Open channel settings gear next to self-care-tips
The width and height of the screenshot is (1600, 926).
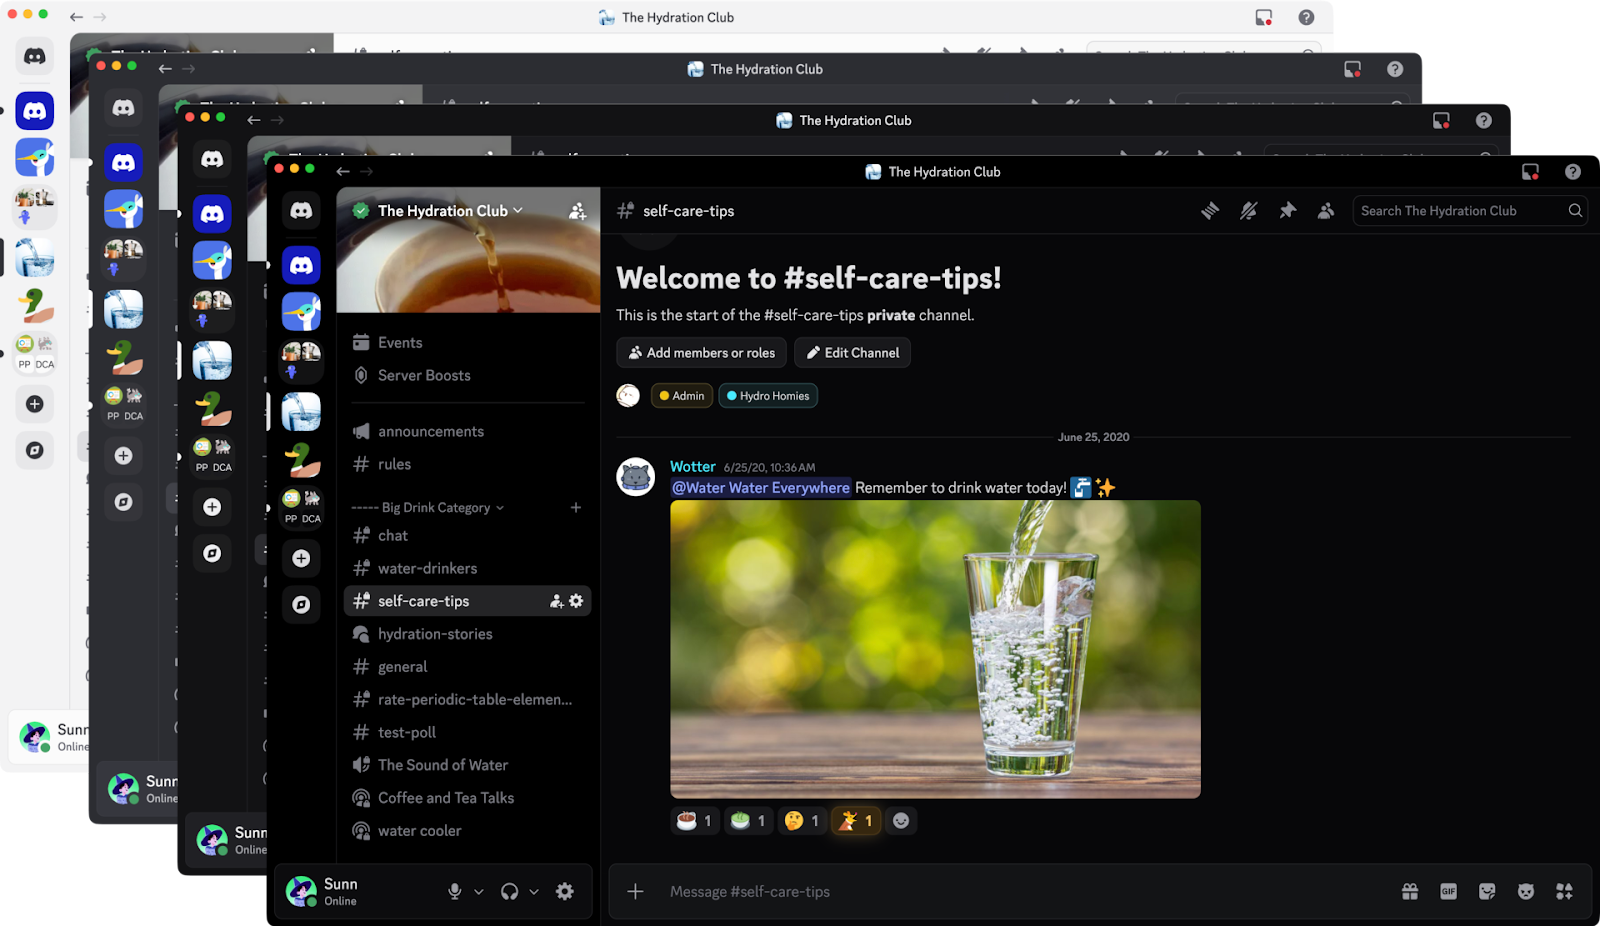tap(576, 601)
